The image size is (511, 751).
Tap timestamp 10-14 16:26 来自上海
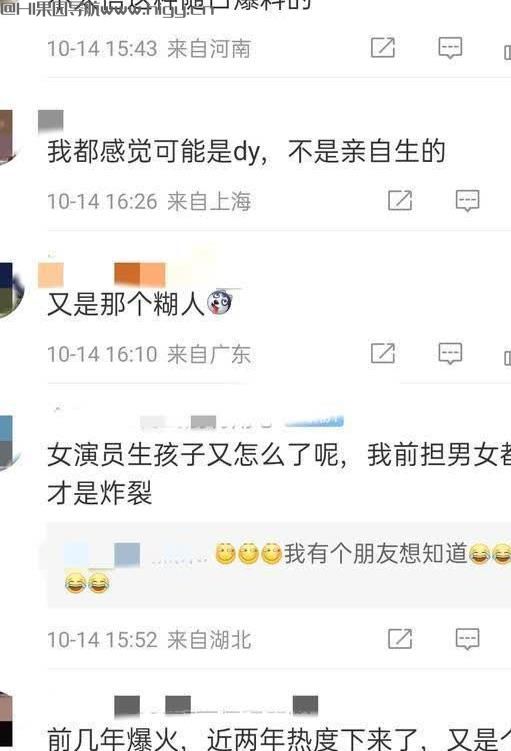tap(149, 201)
